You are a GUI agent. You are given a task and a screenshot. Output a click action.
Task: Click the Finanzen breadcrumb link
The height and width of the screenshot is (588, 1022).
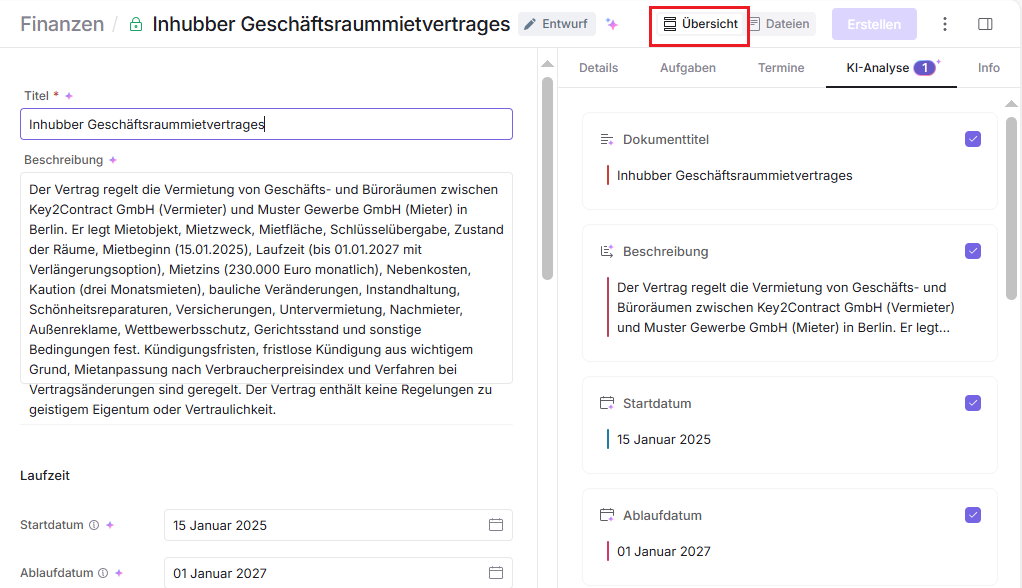point(62,24)
